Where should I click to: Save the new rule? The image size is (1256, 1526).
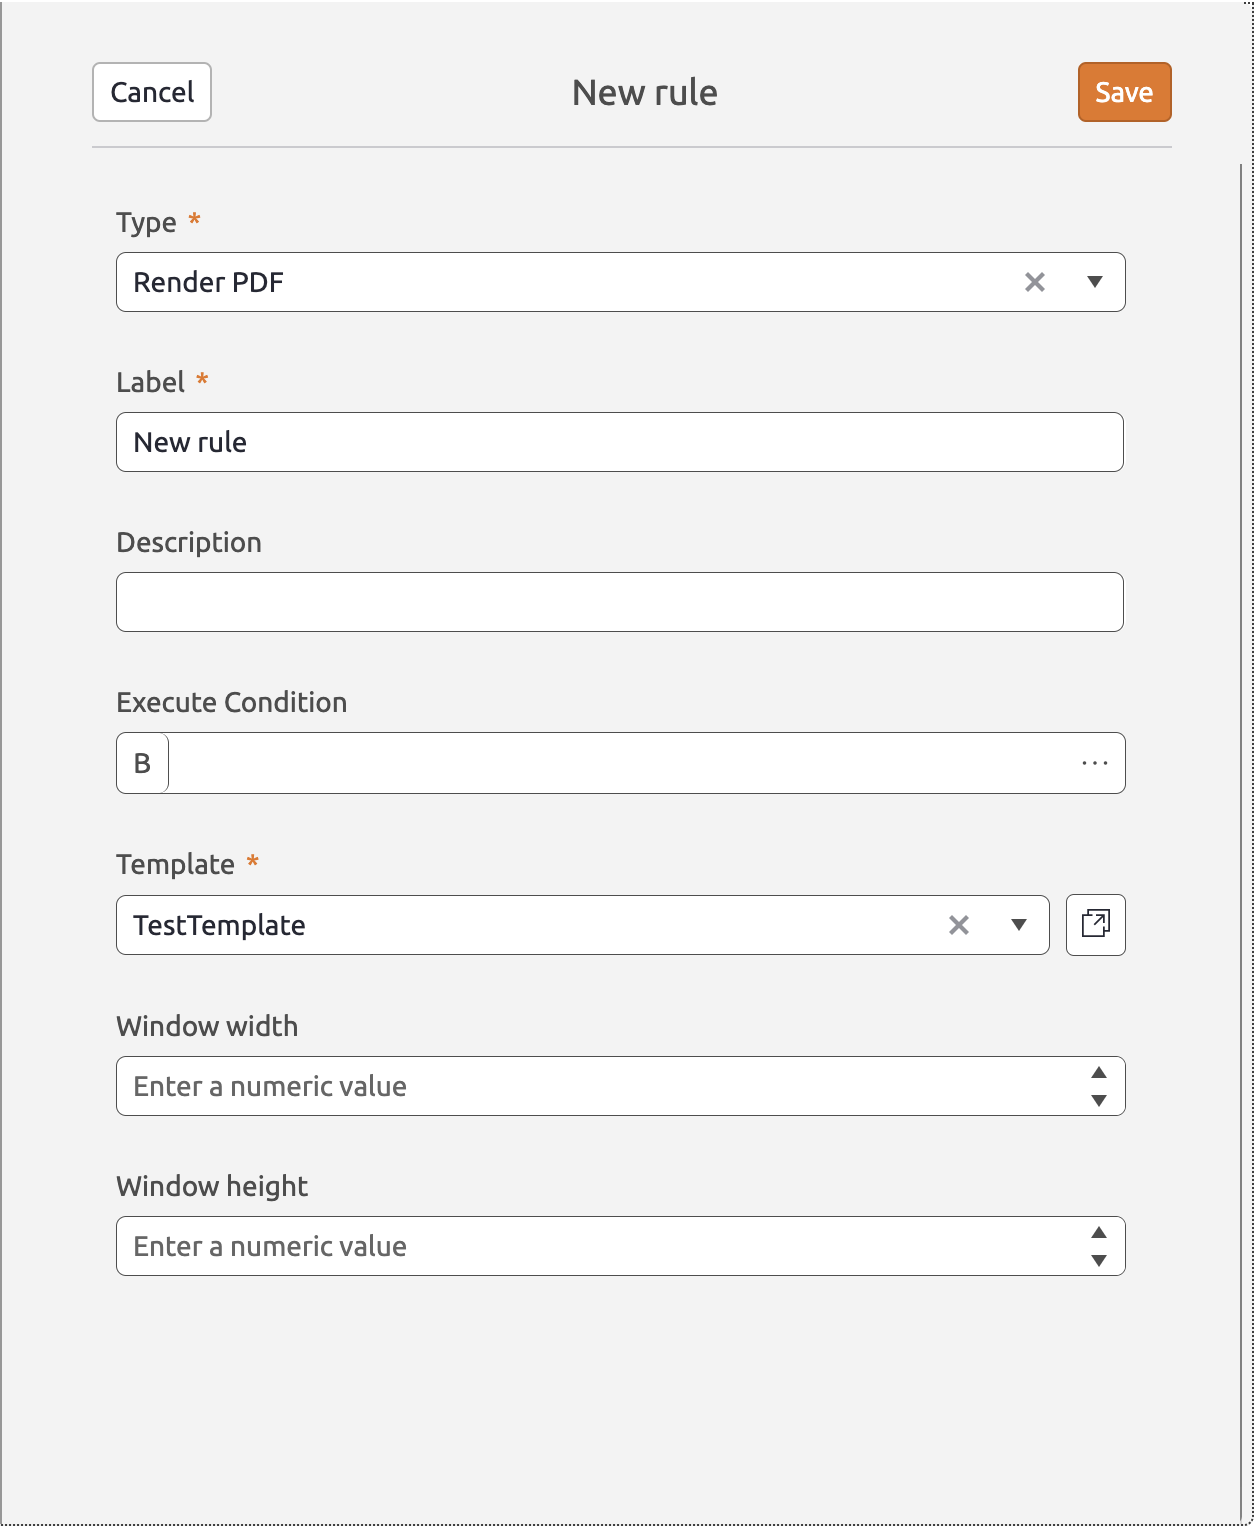click(1123, 92)
